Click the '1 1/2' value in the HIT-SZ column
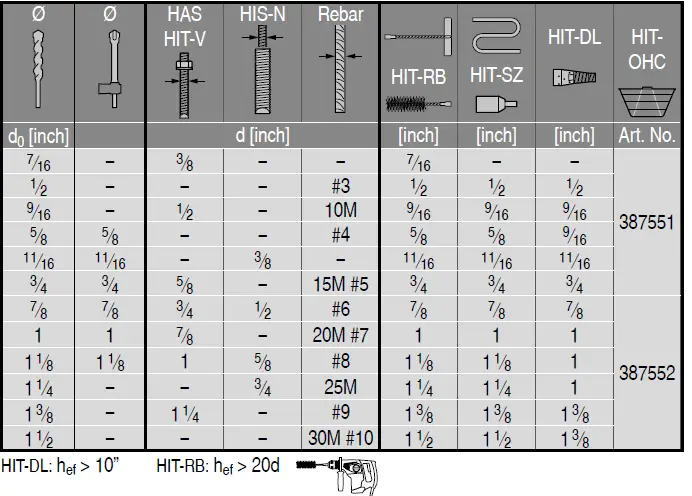The width and height of the screenshot is (692, 496). tap(496, 439)
